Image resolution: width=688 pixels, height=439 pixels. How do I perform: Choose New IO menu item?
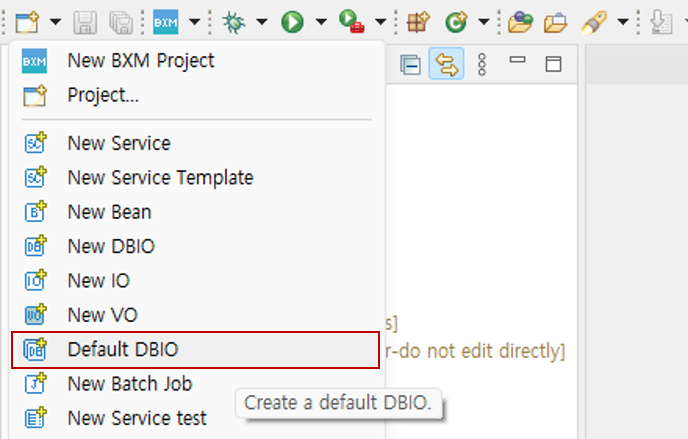click(x=197, y=281)
